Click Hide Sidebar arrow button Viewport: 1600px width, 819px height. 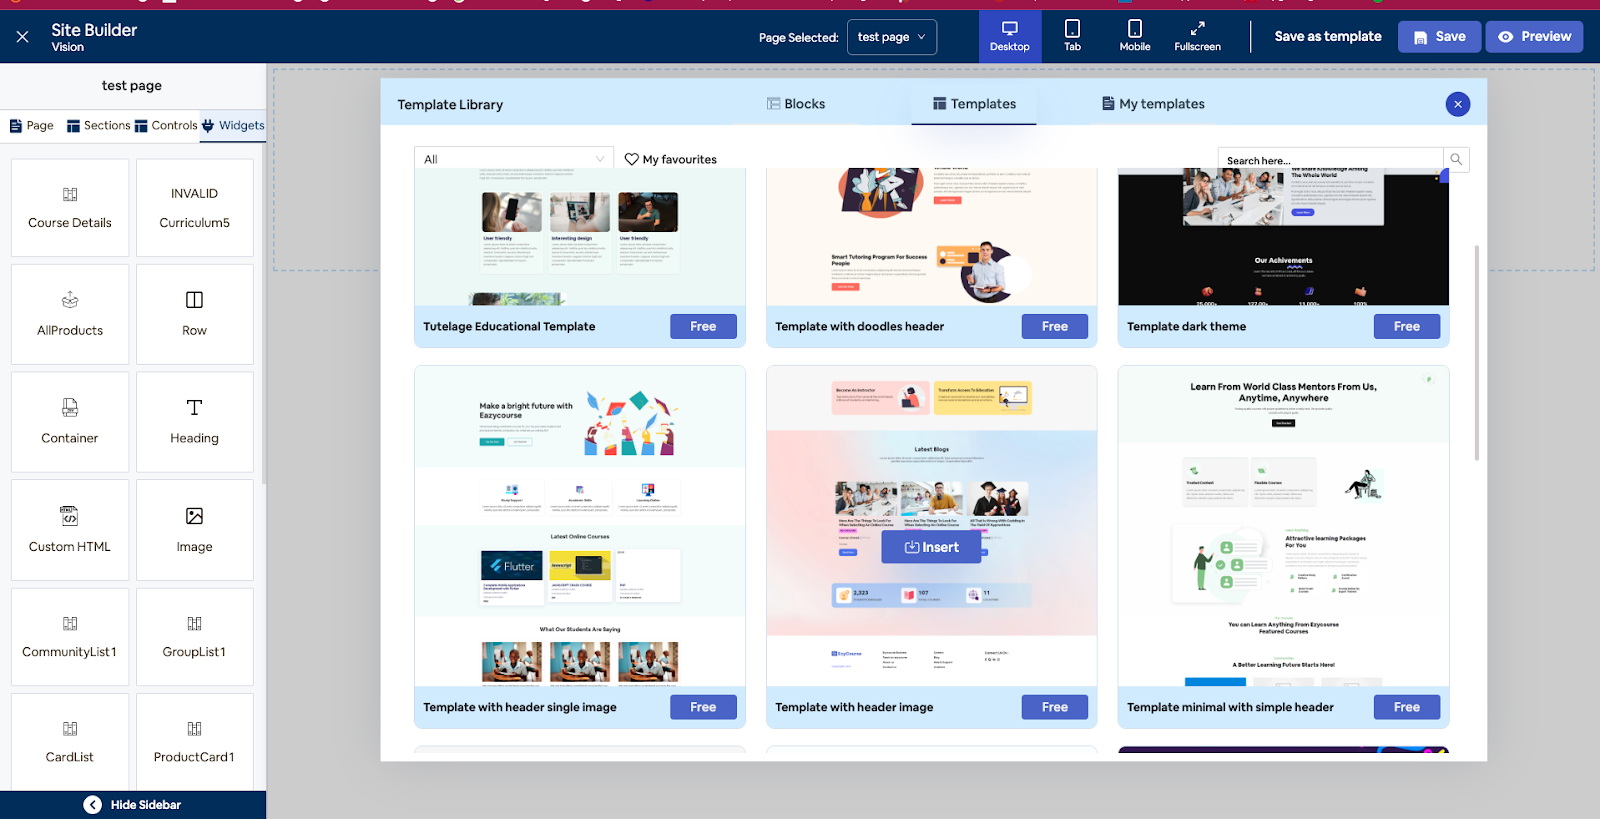93,805
